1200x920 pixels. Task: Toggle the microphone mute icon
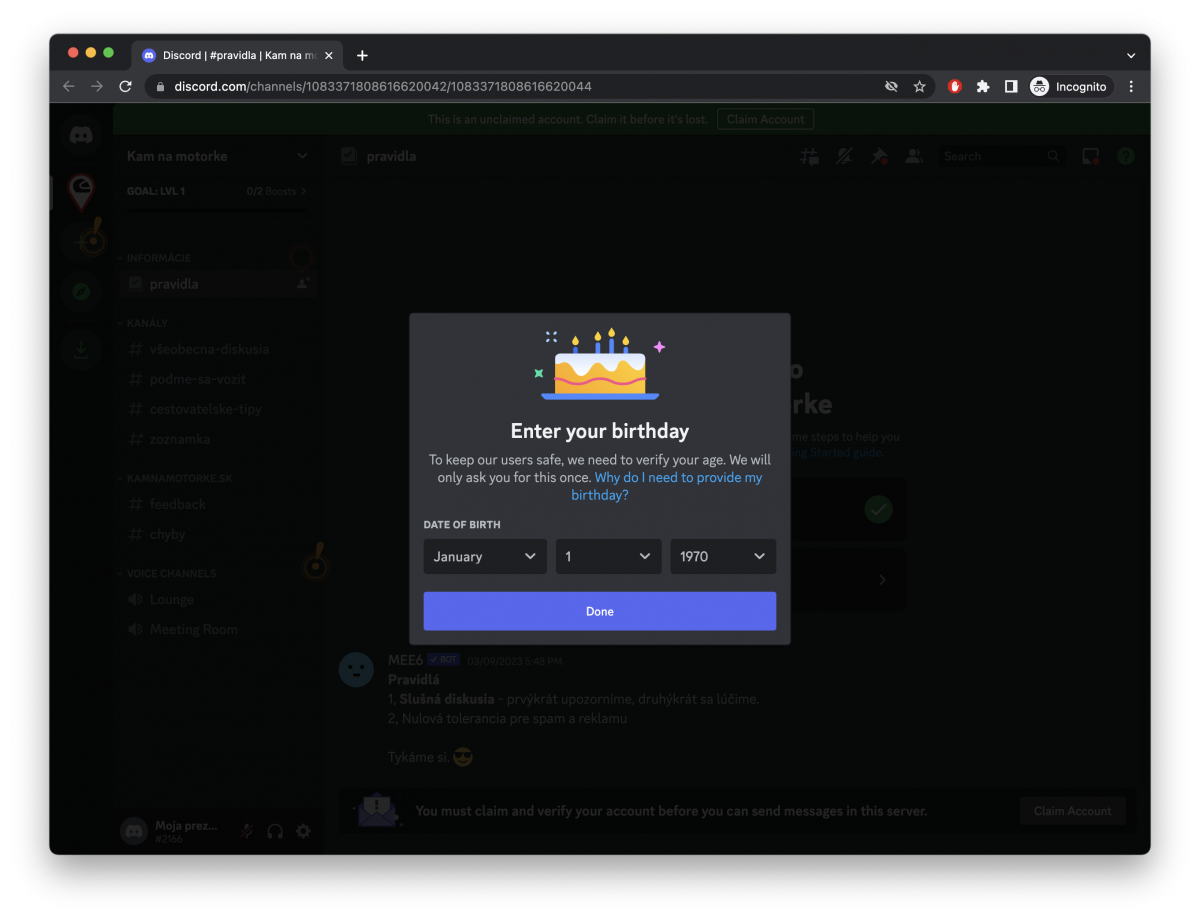(x=247, y=831)
